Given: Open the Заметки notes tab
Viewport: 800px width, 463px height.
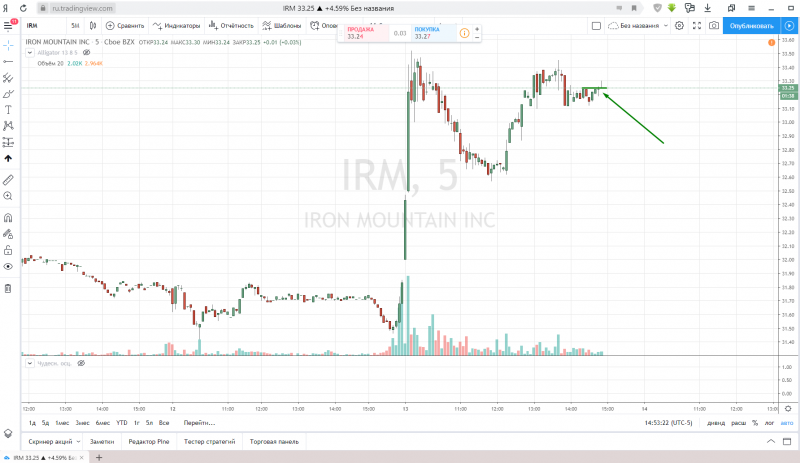Looking at the screenshot, I should tap(102, 442).
